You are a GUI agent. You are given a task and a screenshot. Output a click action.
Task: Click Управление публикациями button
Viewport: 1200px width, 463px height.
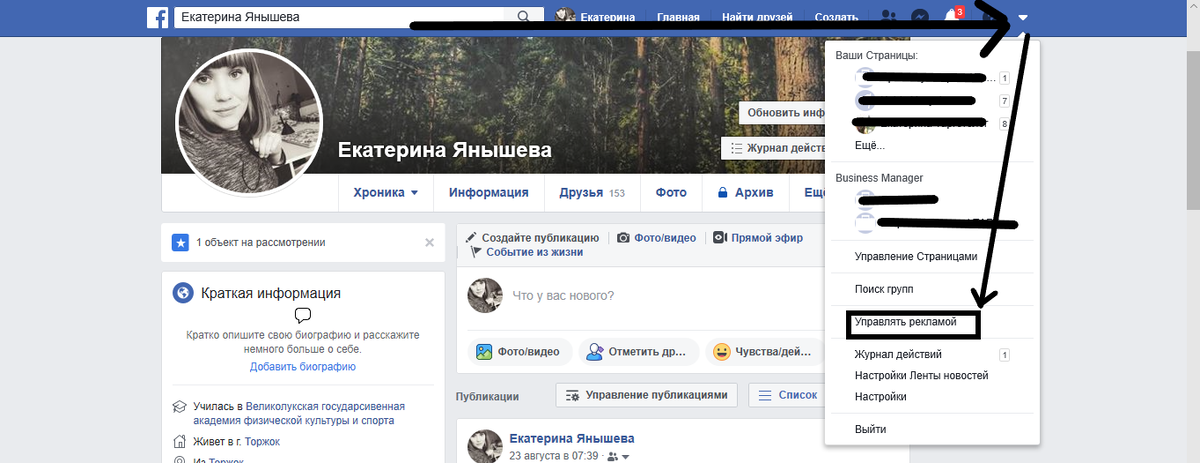[647, 395]
